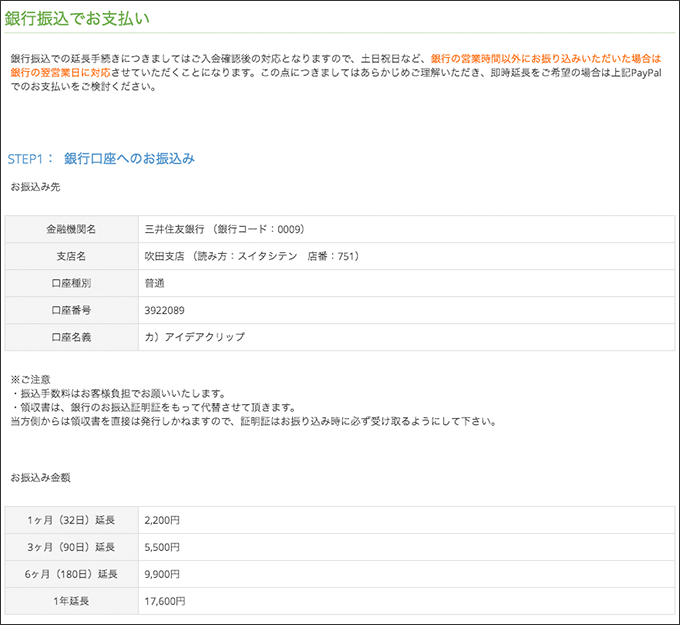
Task: Click the heading 銀行振込でお支払い
Action: (x=77, y=19)
